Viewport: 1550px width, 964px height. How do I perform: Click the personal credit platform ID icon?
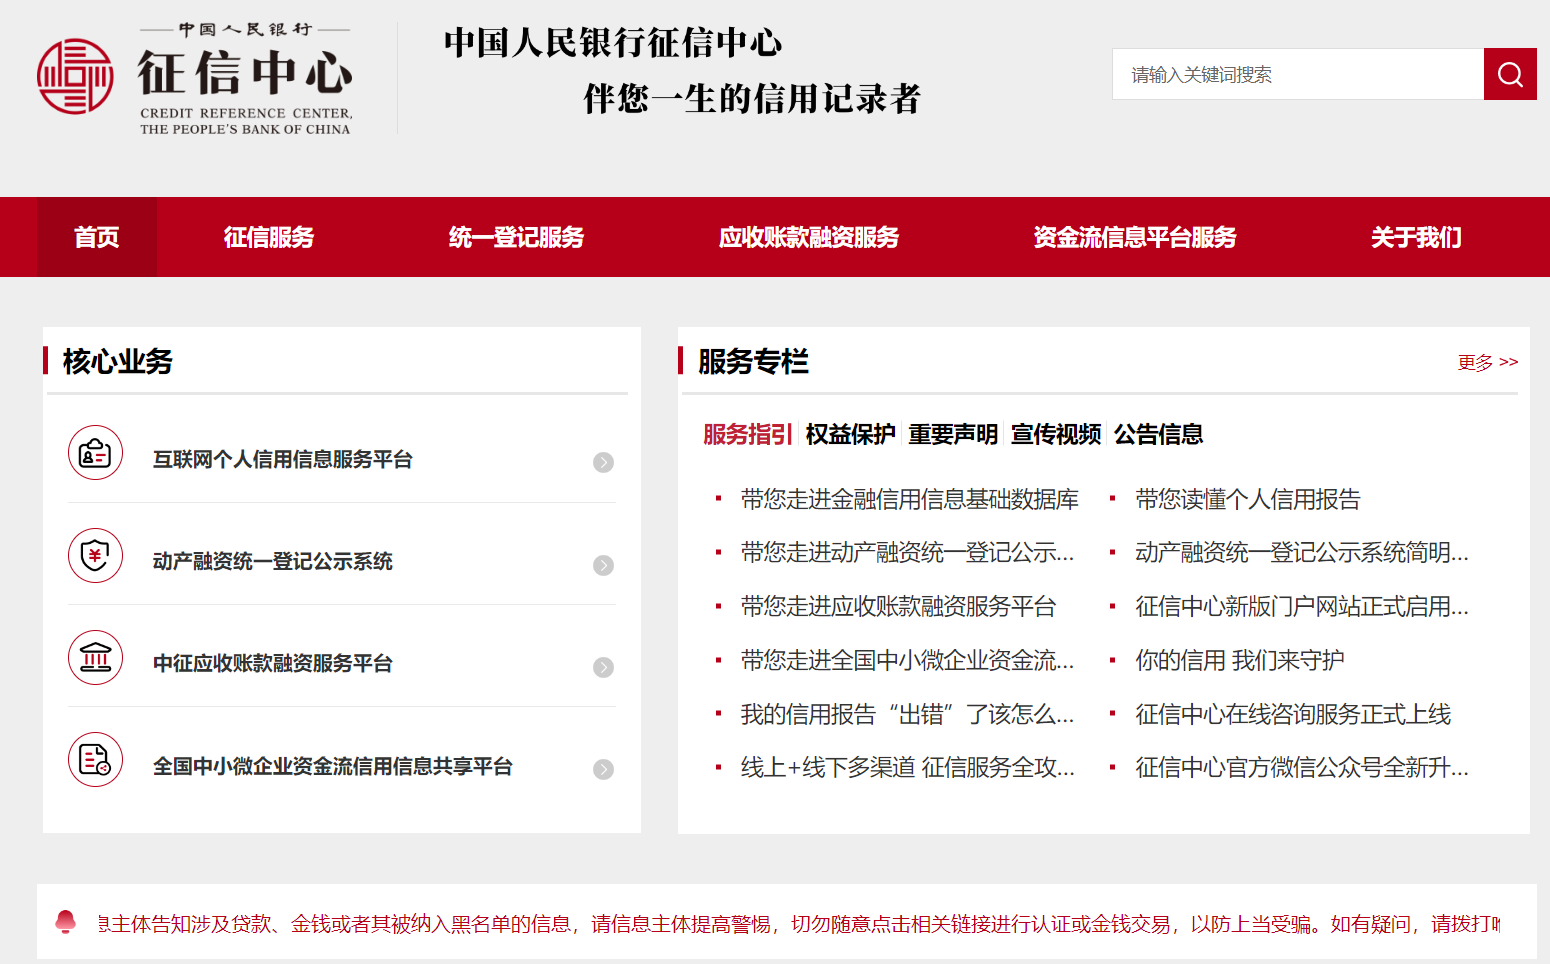point(95,453)
